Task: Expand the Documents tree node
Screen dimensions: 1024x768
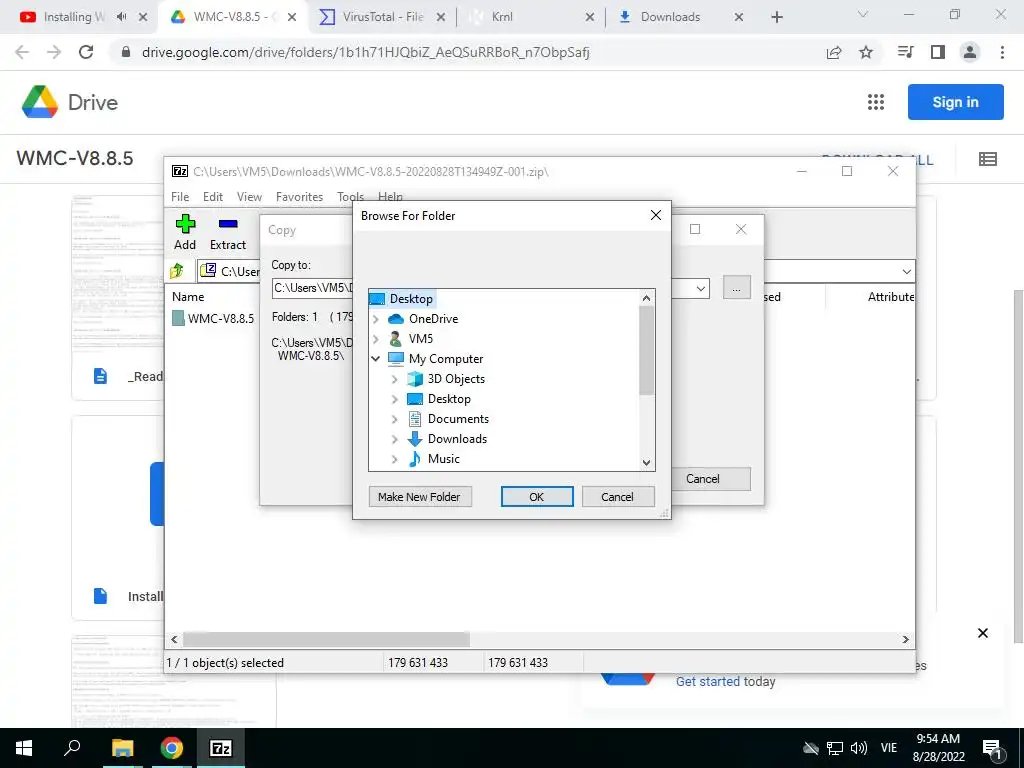Action: [x=394, y=419]
